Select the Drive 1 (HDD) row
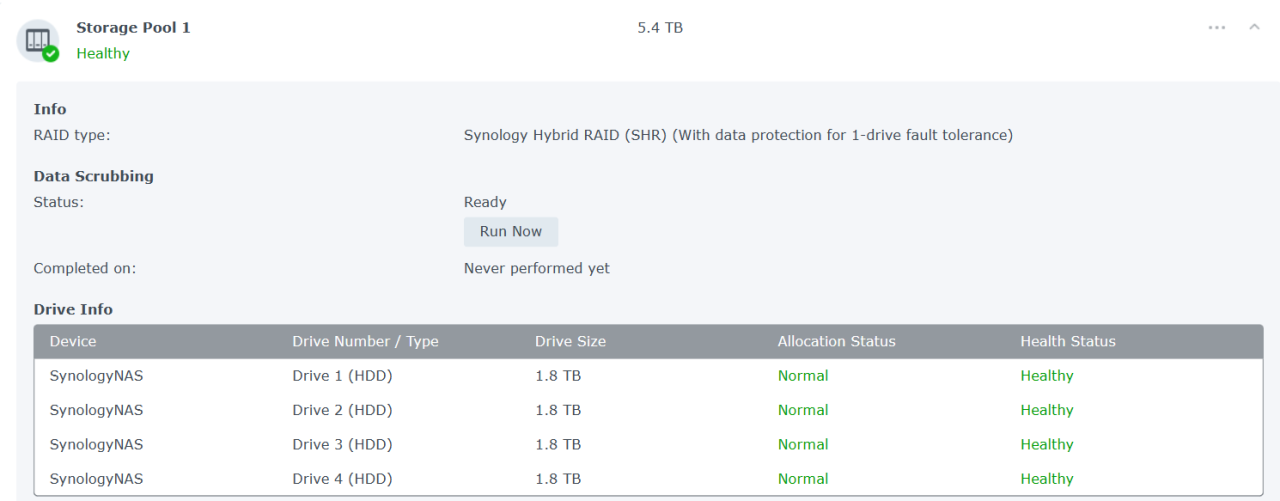The height and width of the screenshot is (501, 1280). (x=342, y=376)
